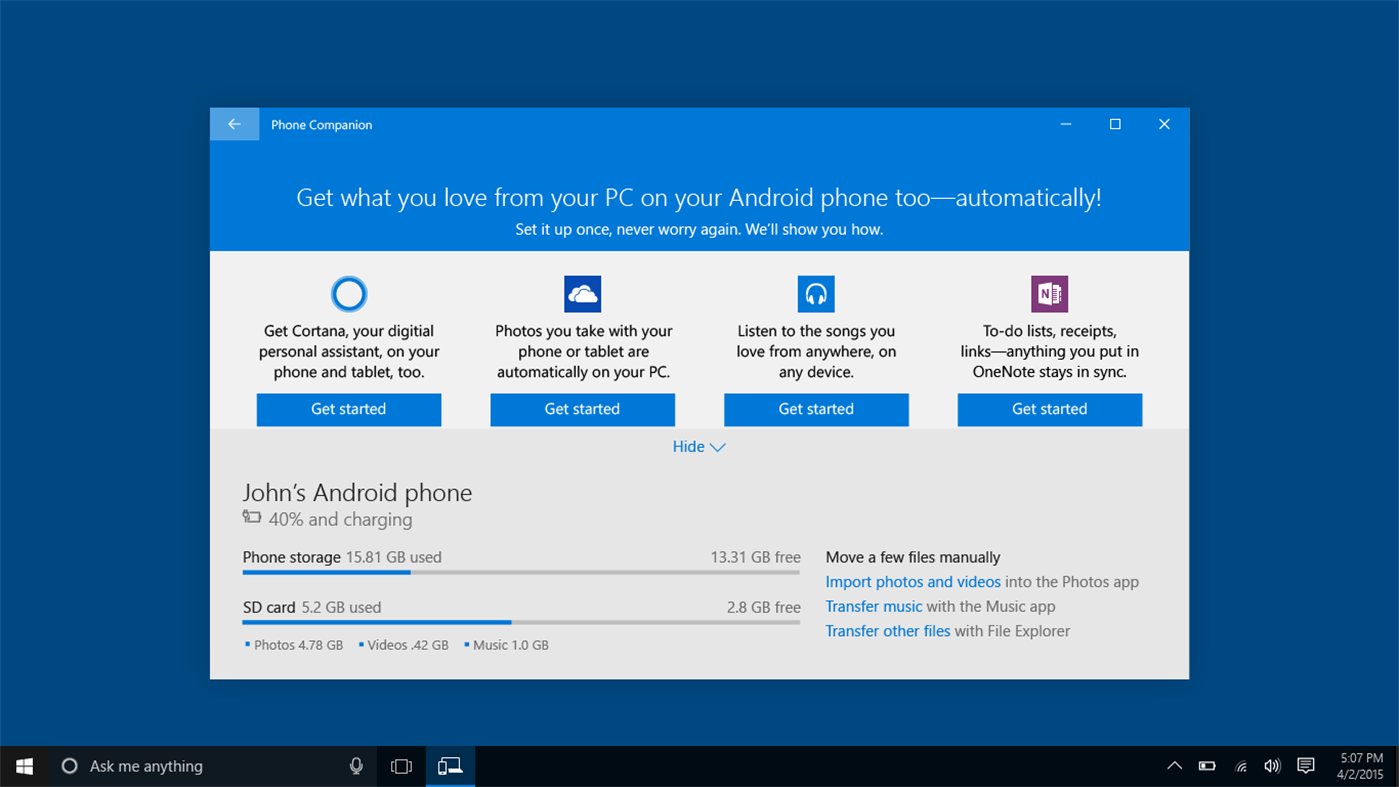
Task: Click the Photos 4.78 GB legend entry
Action: tap(294, 645)
